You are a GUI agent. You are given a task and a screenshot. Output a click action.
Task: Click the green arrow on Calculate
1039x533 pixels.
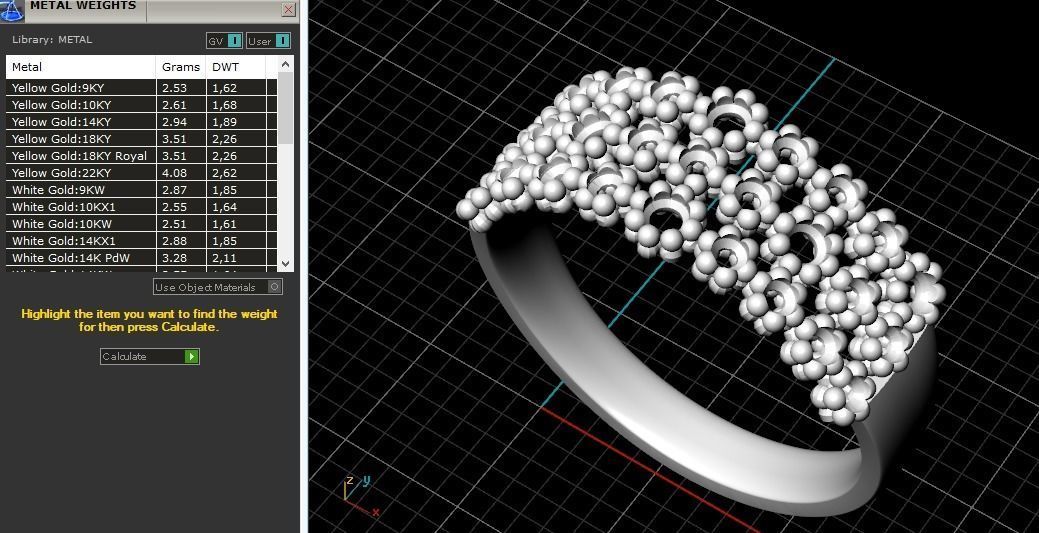click(191, 357)
